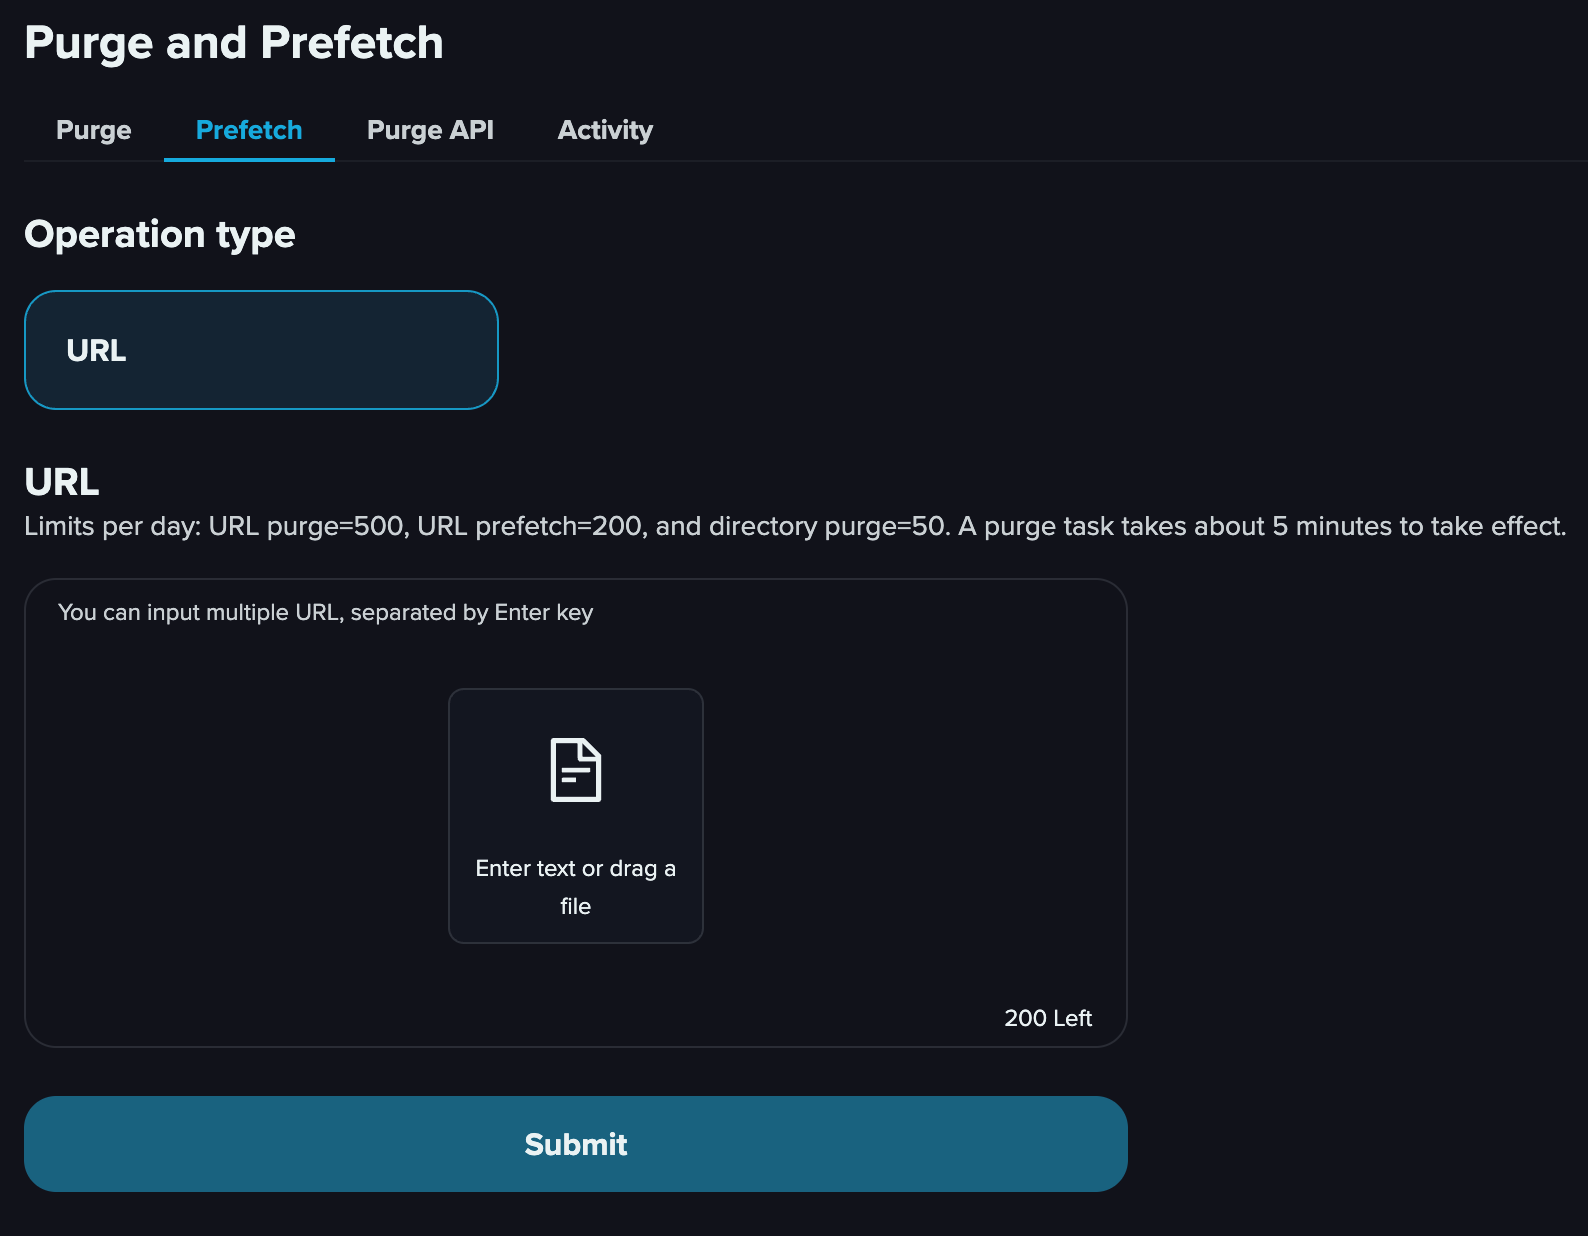Select the Prefetch tab
The width and height of the screenshot is (1588, 1236).
[249, 130]
